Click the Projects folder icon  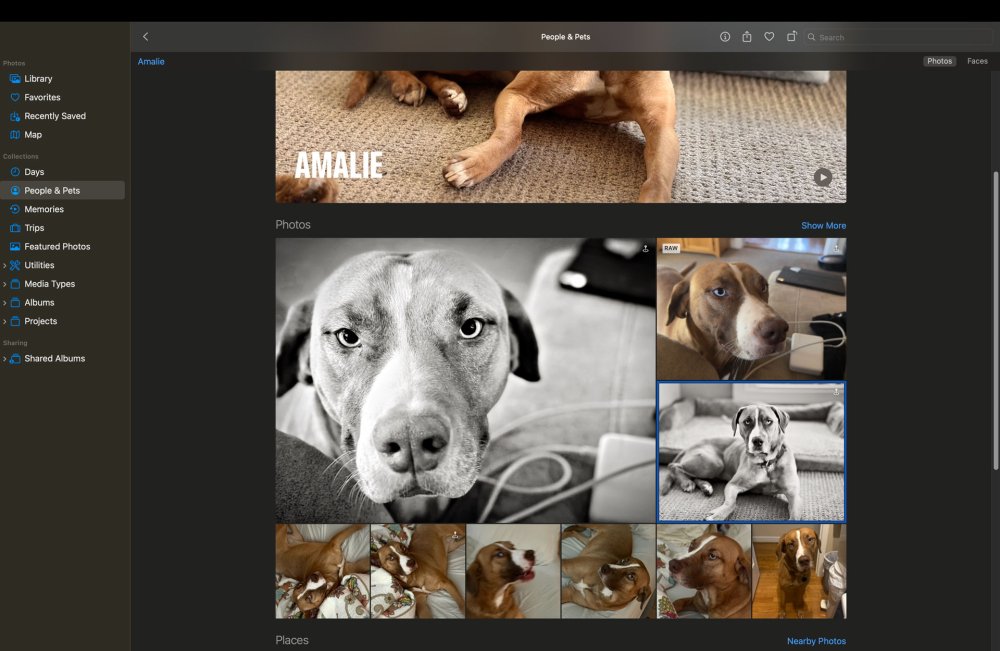pos(15,321)
